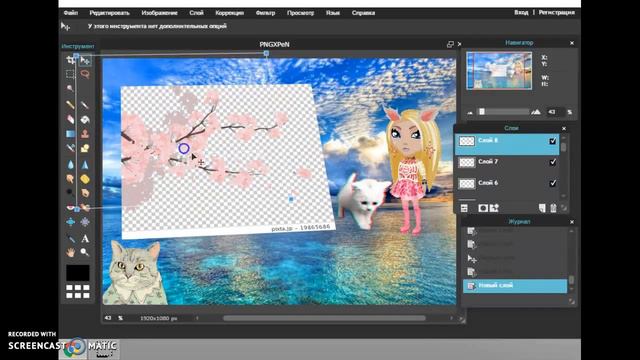Viewport: 640px width, 360px height.
Task: Select the Pinch tool
Action: (x=85, y=222)
